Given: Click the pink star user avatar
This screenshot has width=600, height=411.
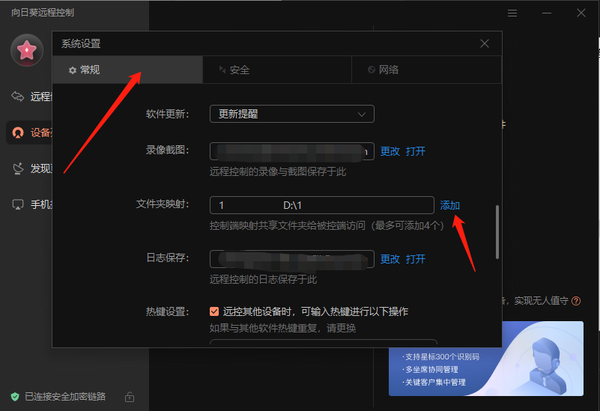Looking at the screenshot, I should [27, 50].
